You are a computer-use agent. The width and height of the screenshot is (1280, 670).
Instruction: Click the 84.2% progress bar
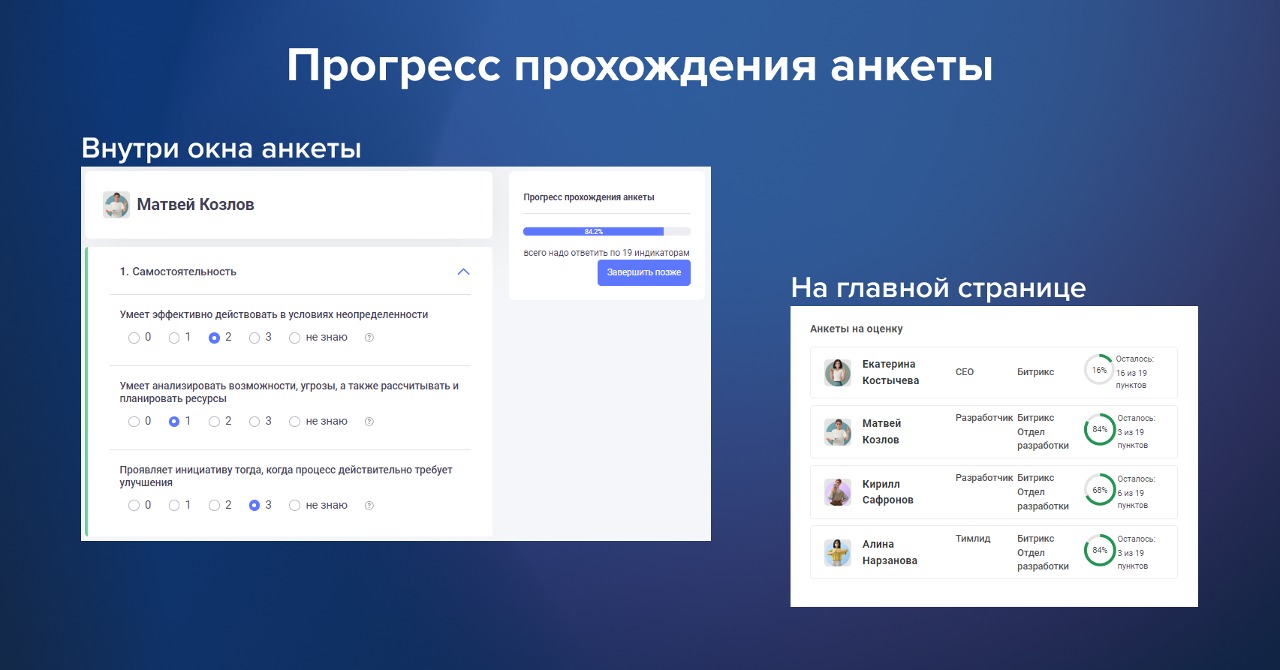pos(606,231)
